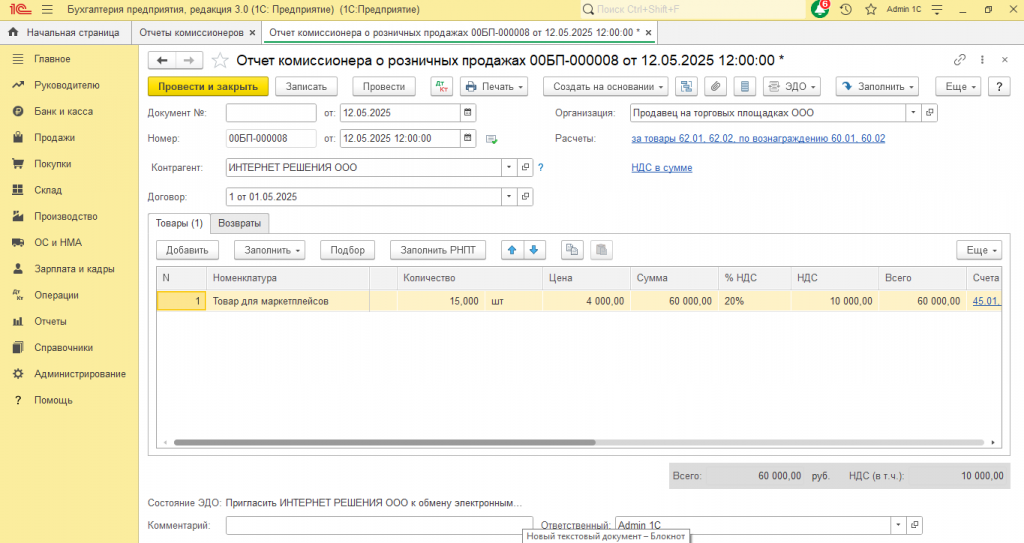Open notifications bell icon
Image resolution: width=1024 pixels, height=543 pixels.
pos(820,9)
